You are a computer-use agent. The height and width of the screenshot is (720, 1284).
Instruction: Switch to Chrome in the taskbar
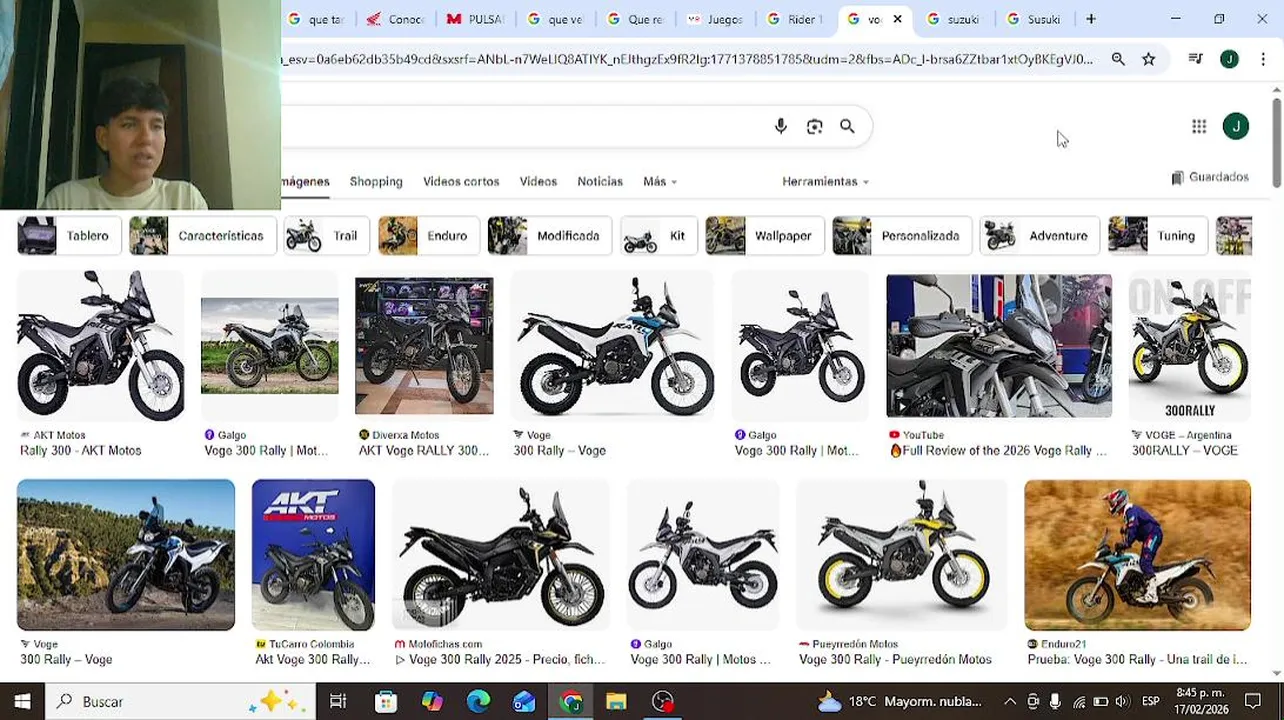[571, 702]
